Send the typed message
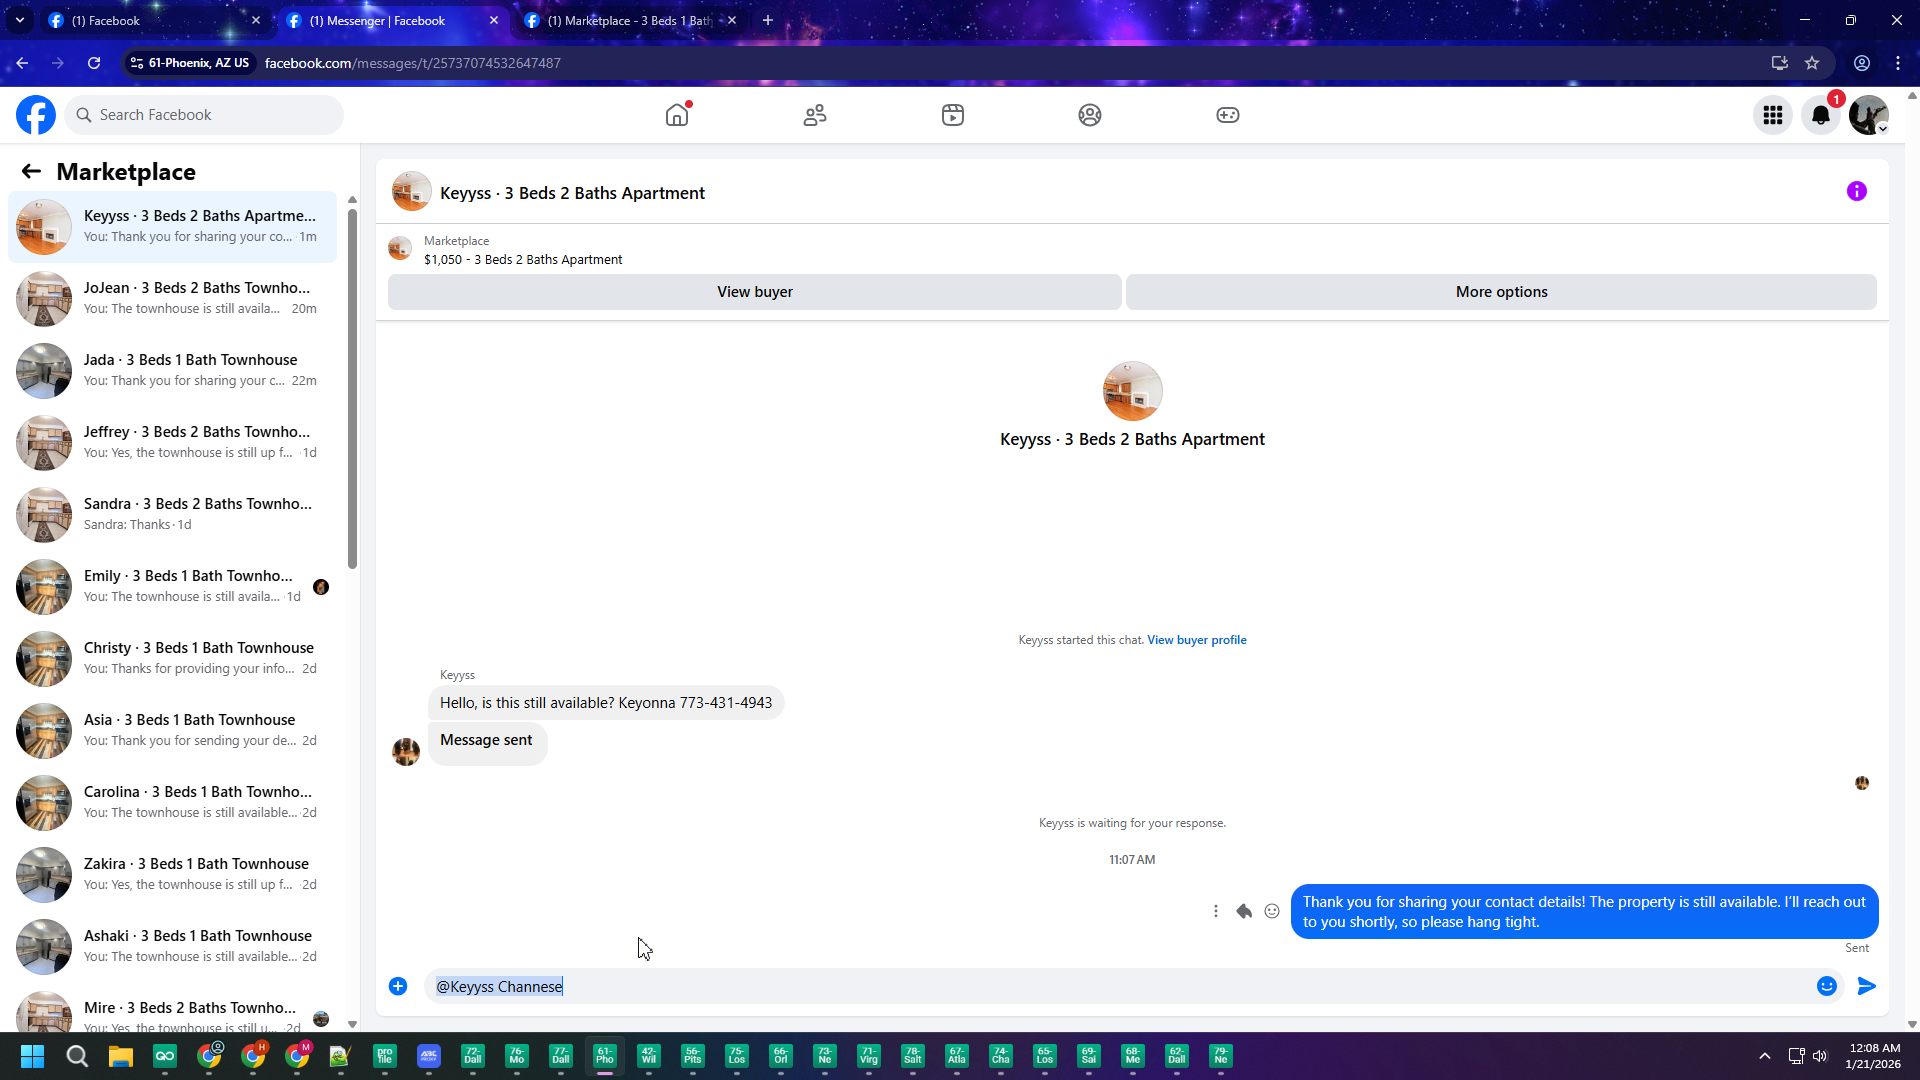 pos(1867,987)
